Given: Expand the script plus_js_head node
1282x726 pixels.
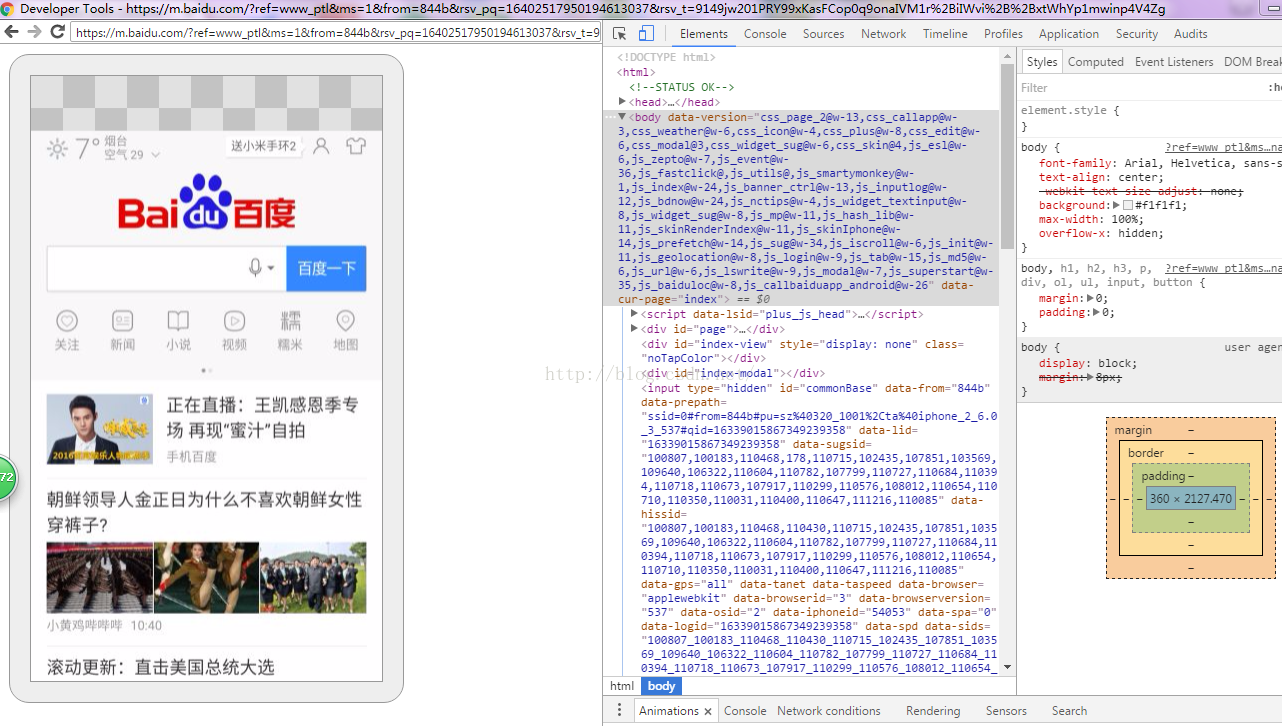Looking at the screenshot, I should click(635, 313).
